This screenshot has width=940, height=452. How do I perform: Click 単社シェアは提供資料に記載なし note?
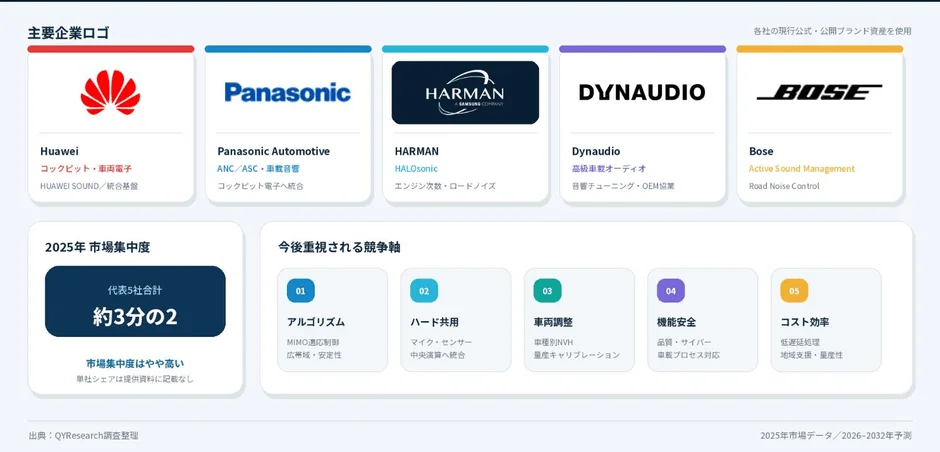pyautogui.click(x=135, y=379)
